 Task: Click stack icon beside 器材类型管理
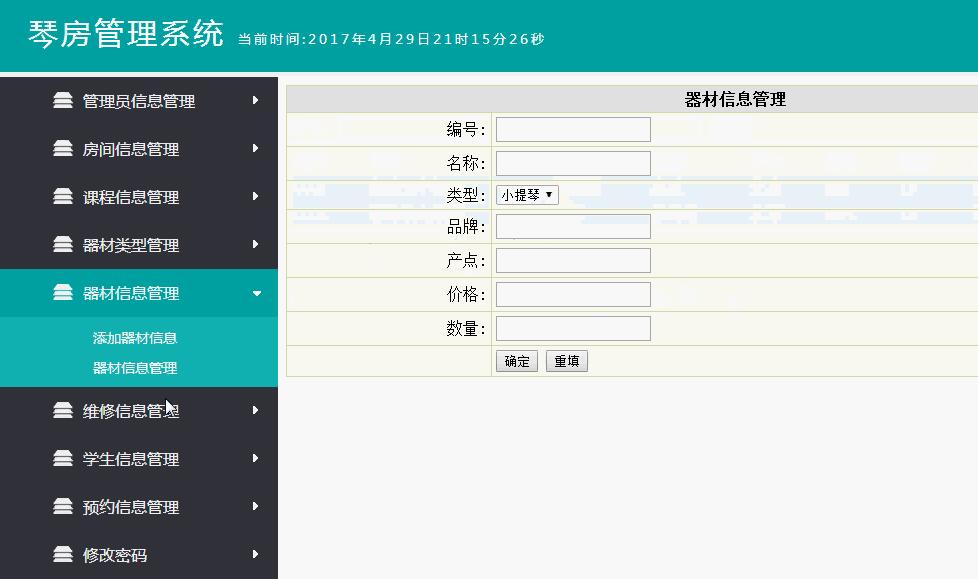click(63, 244)
